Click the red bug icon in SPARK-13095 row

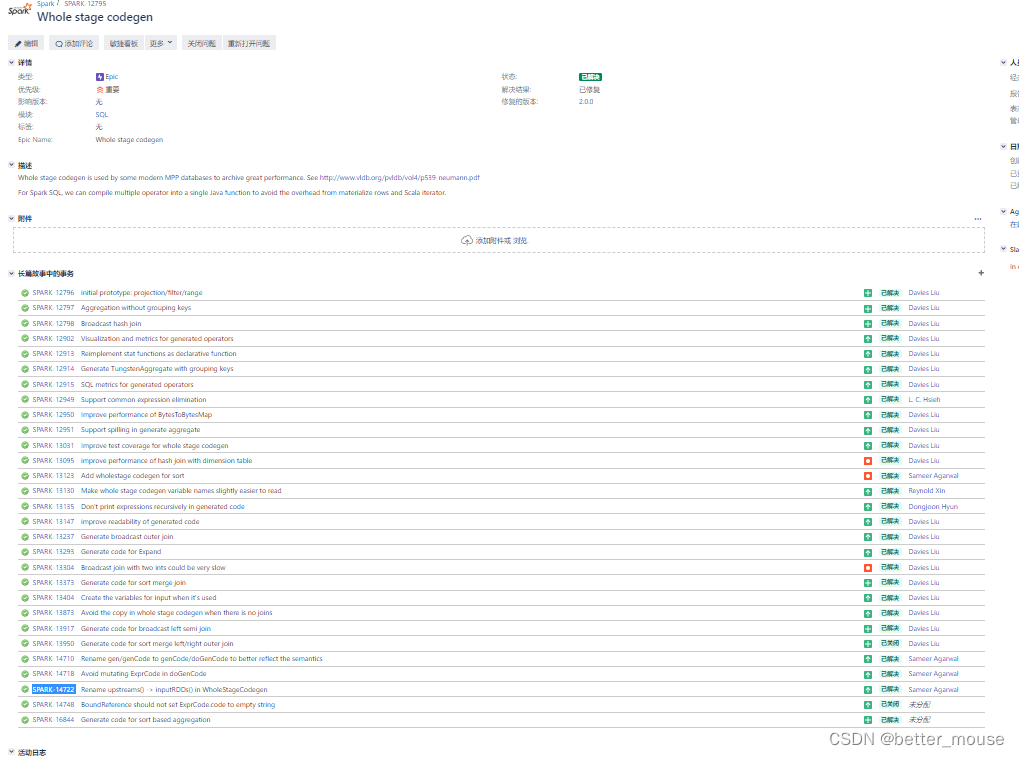[x=868, y=461]
